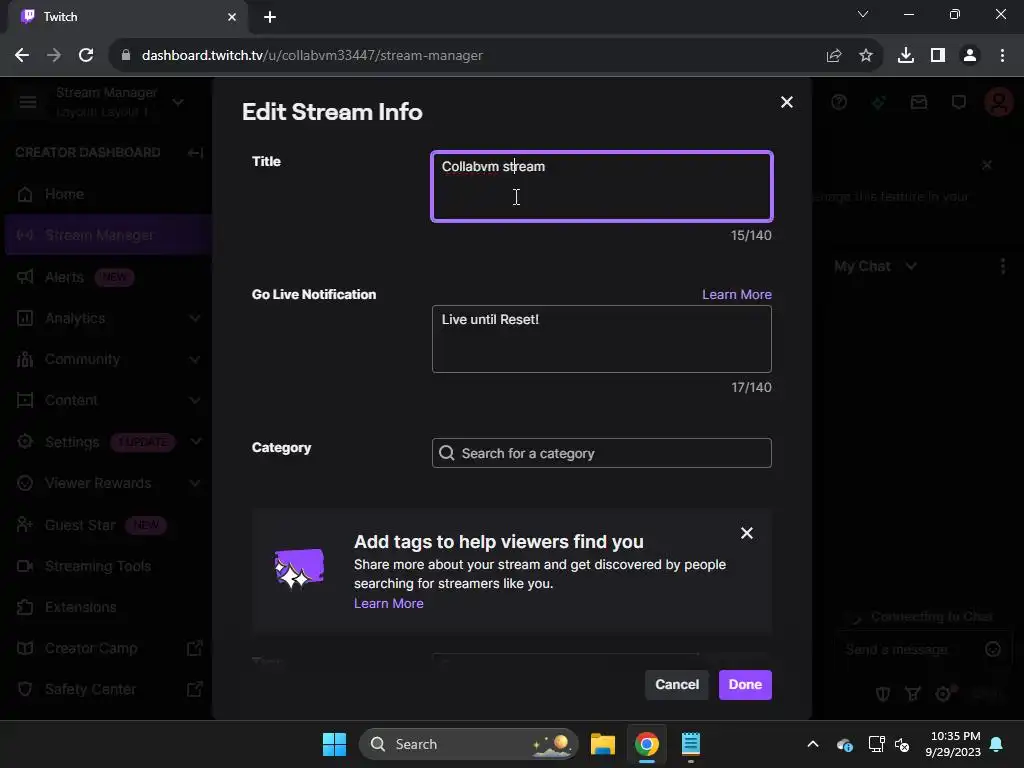
Task: Open the My Chat panel options menu
Action: coord(1002,266)
